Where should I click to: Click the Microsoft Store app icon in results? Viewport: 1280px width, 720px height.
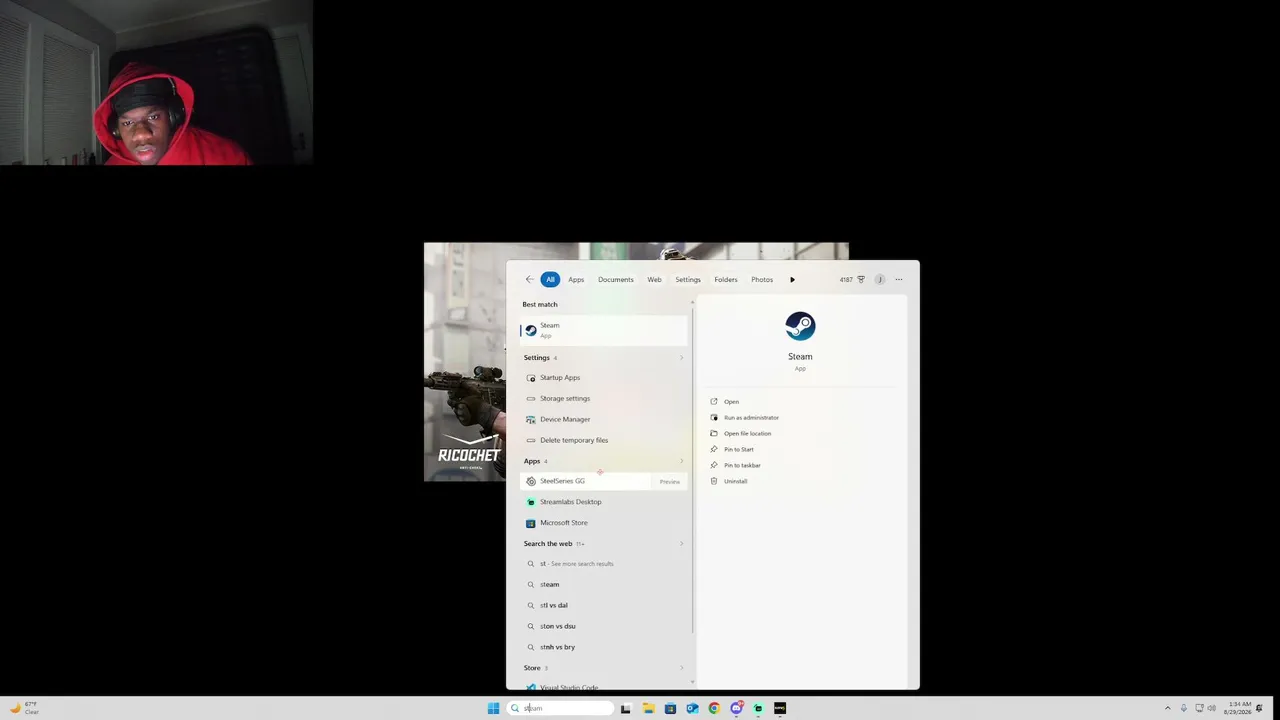(531, 523)
